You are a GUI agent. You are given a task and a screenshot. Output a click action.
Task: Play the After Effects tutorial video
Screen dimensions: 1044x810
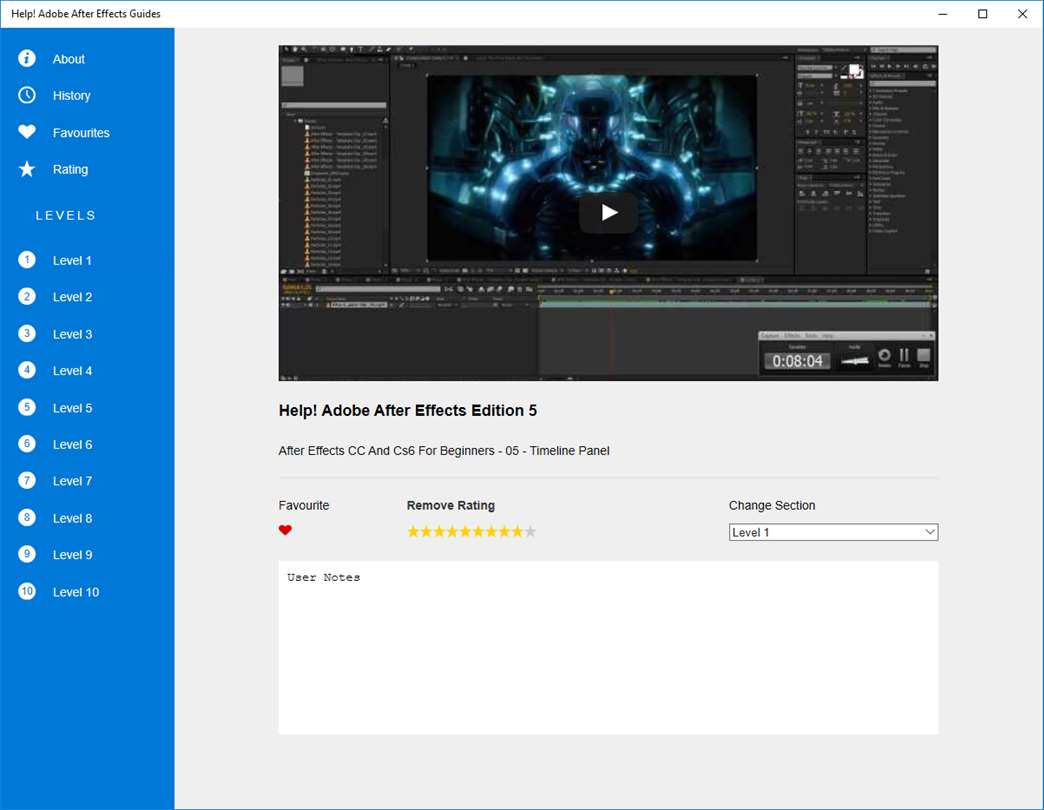pos(608,212)
